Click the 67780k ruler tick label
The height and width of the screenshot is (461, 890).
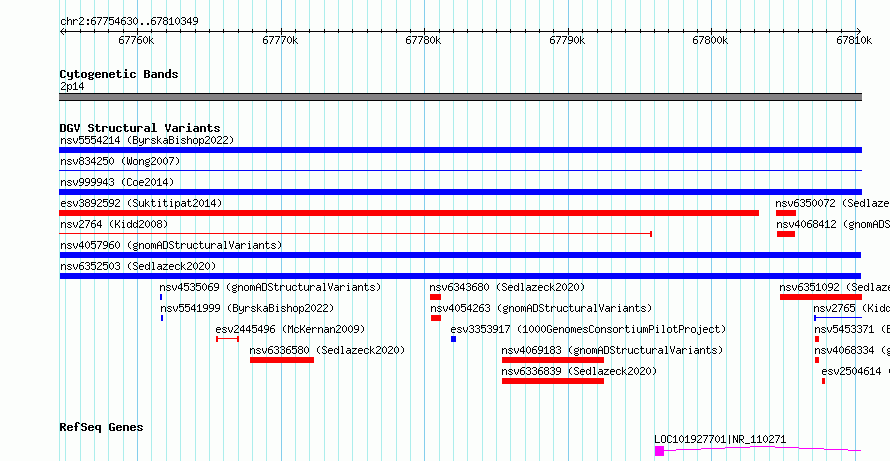point(423,40)
